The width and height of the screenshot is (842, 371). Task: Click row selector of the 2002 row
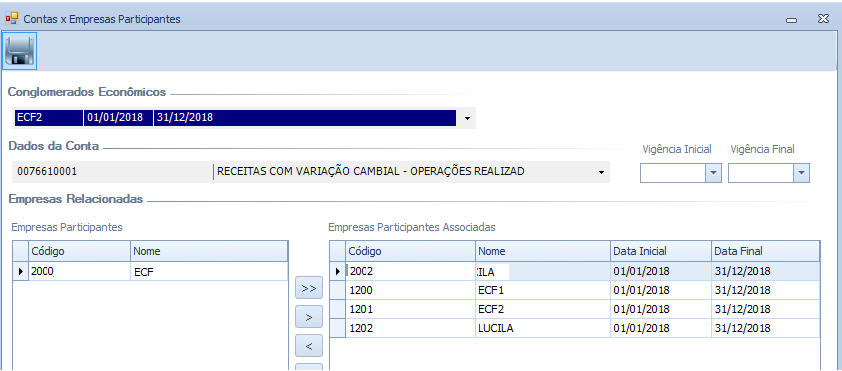337,272
